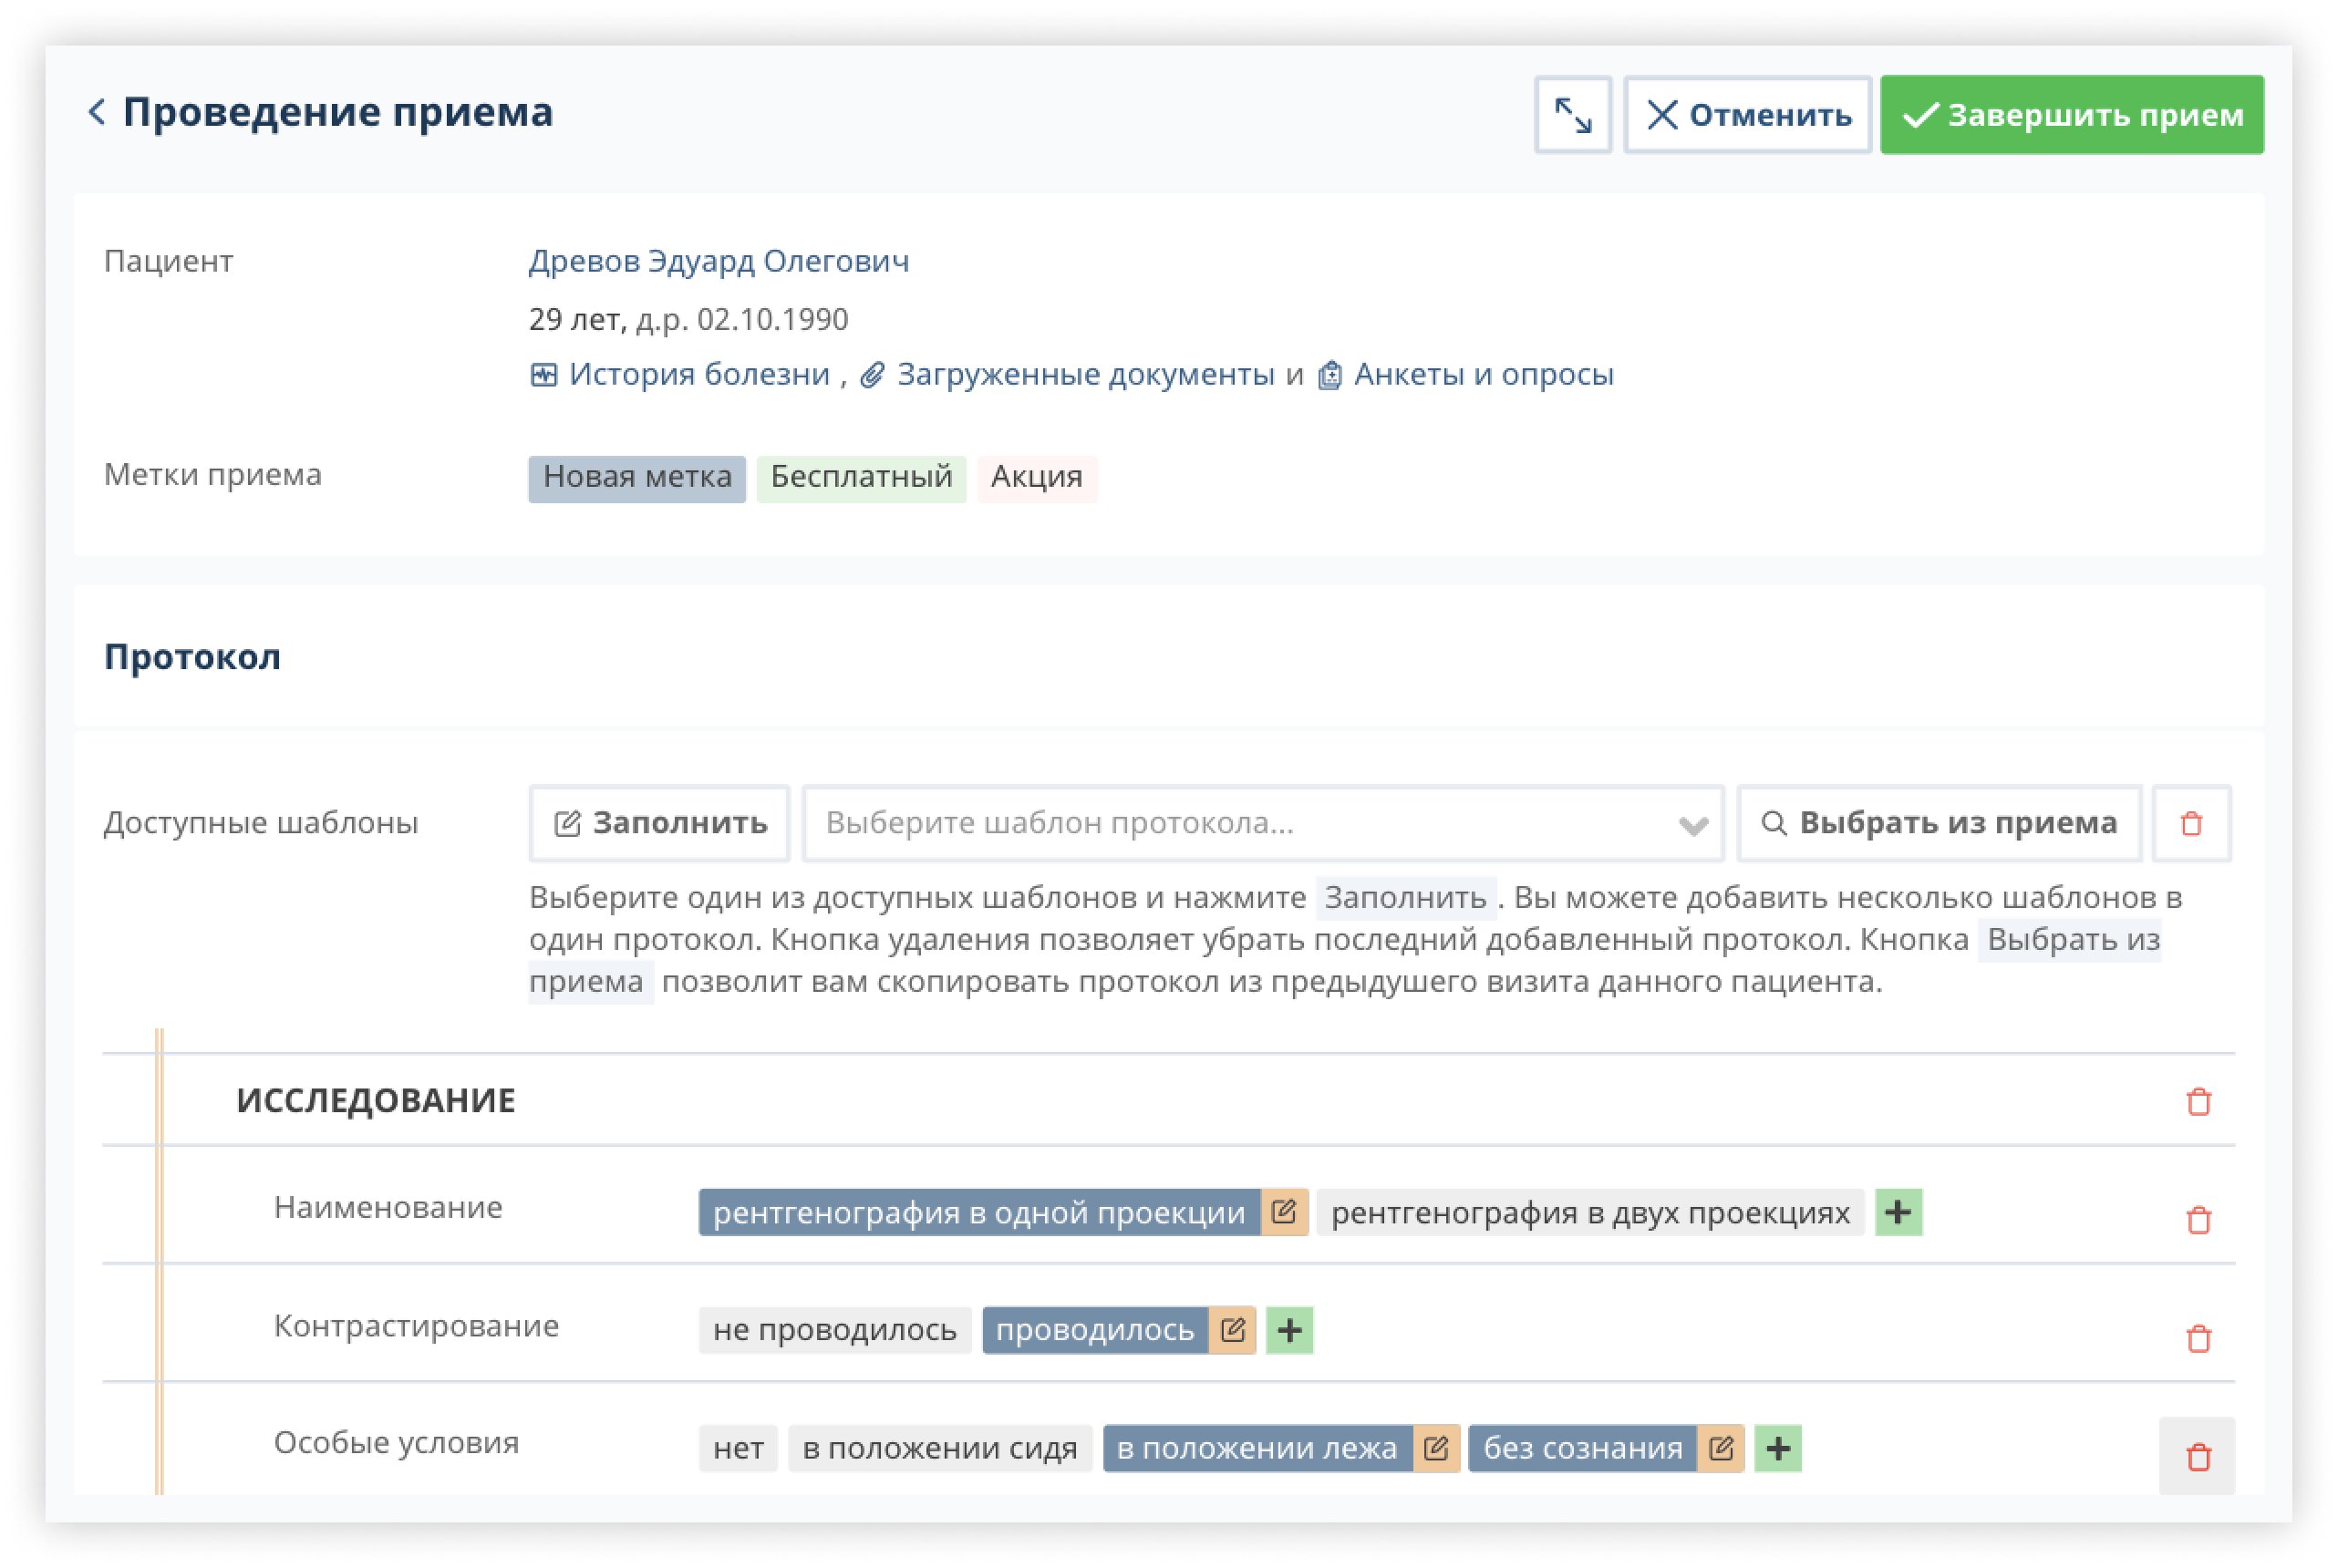Open fullscreen view with the expand arrows icon
Viewport: 2338px width, 1568px height.
pyautogui.click(x=1572, y=114)
